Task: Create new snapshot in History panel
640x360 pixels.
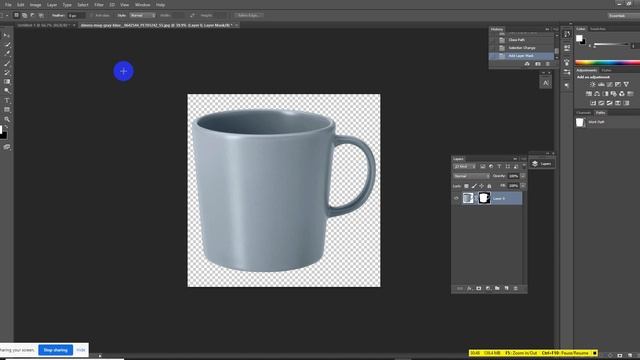Action: 538,64
